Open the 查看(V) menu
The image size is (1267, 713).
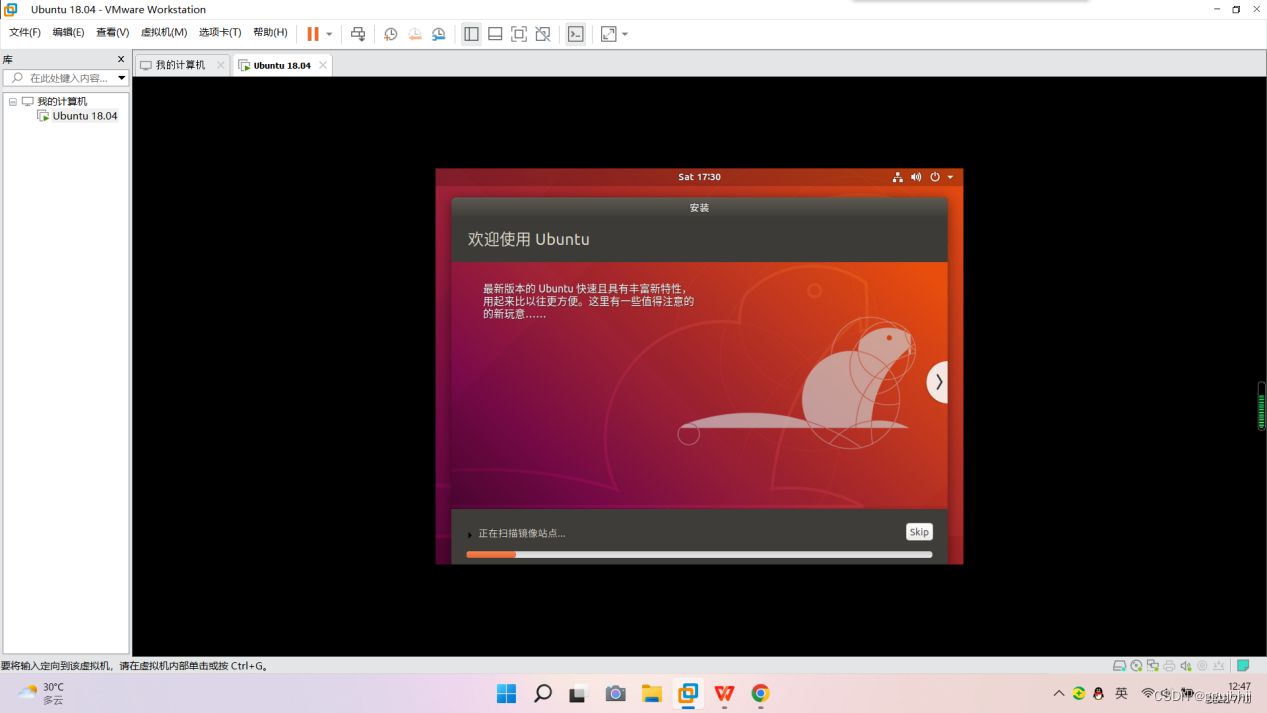(112, 32)
